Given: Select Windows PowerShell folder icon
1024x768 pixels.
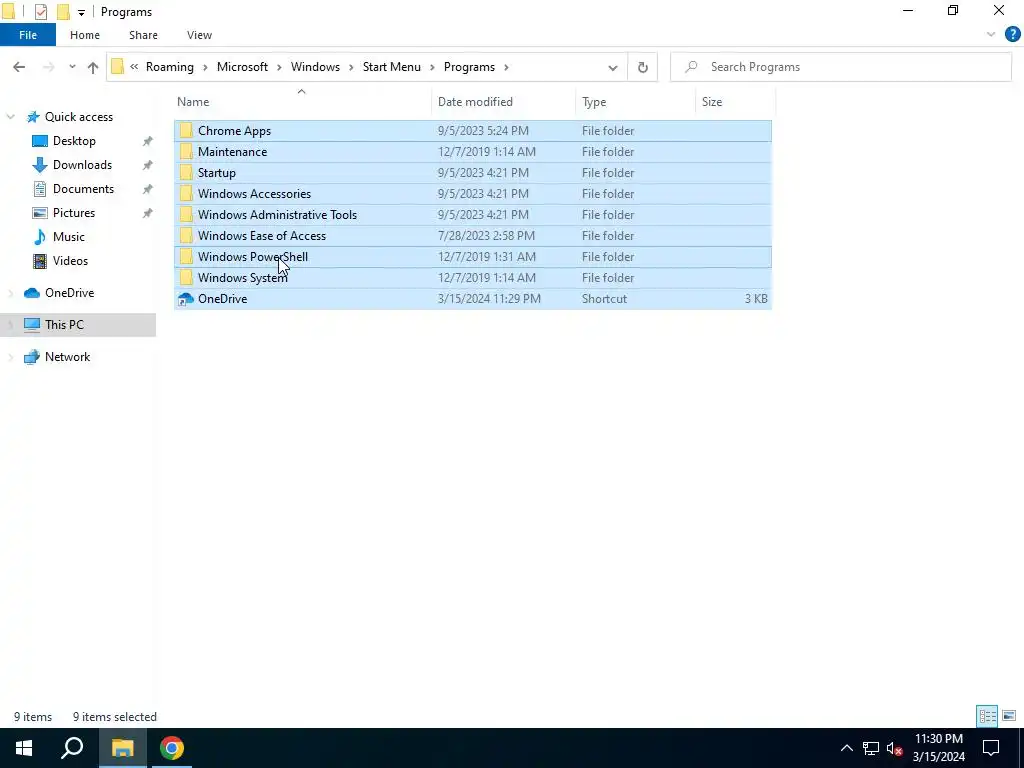Looking at the screenshot, I should click(186, 257).
